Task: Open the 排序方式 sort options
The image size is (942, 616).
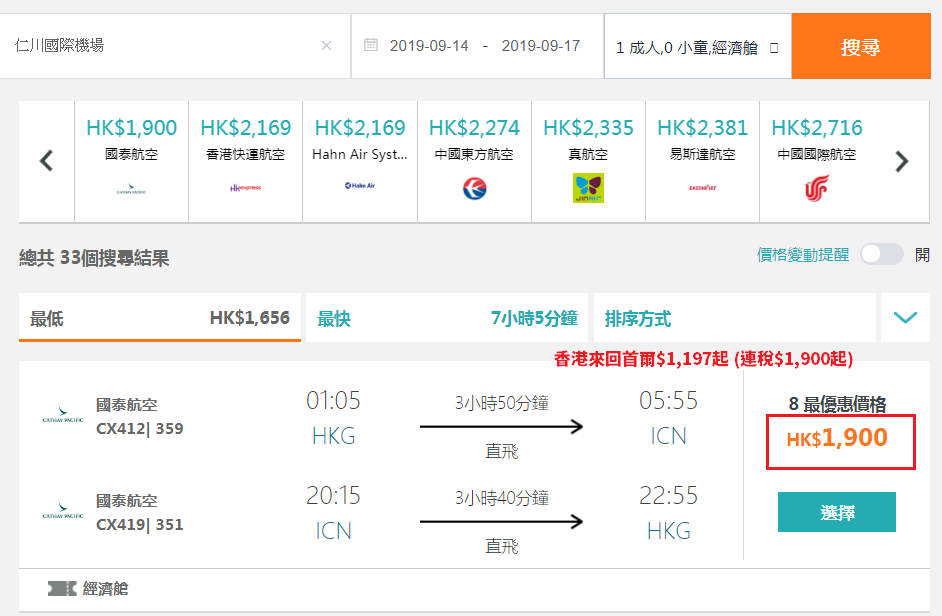Action: click(x=735, y=317)
